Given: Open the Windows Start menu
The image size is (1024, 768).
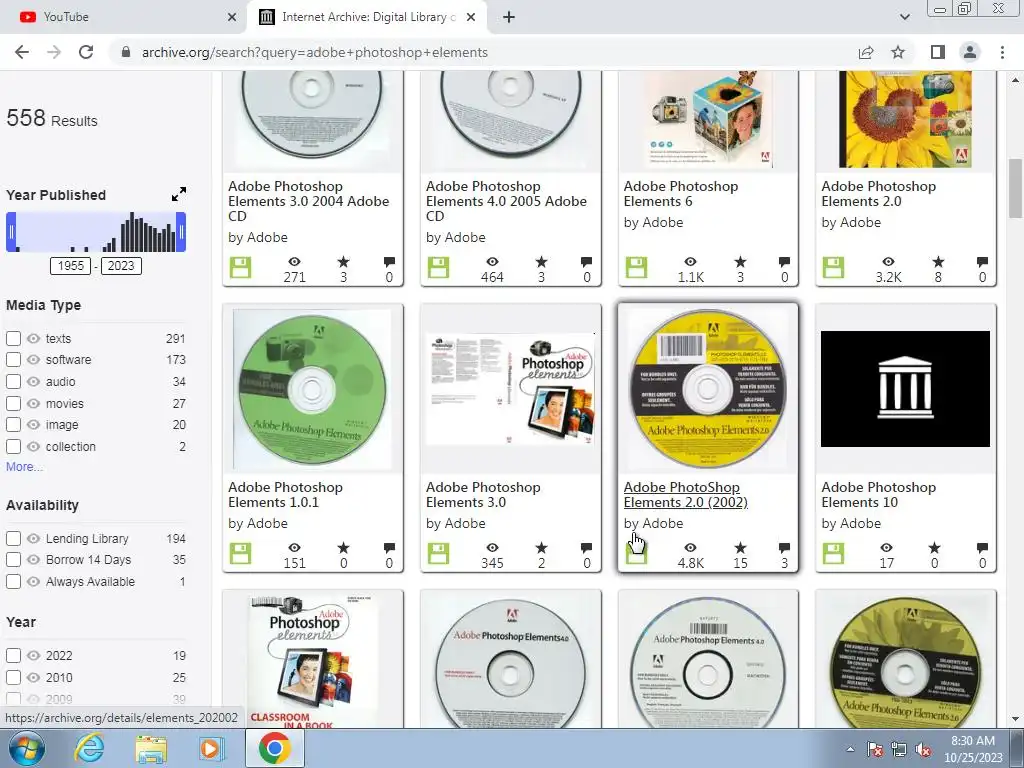Looking at the screenshot, I should (x=27, y=748).
